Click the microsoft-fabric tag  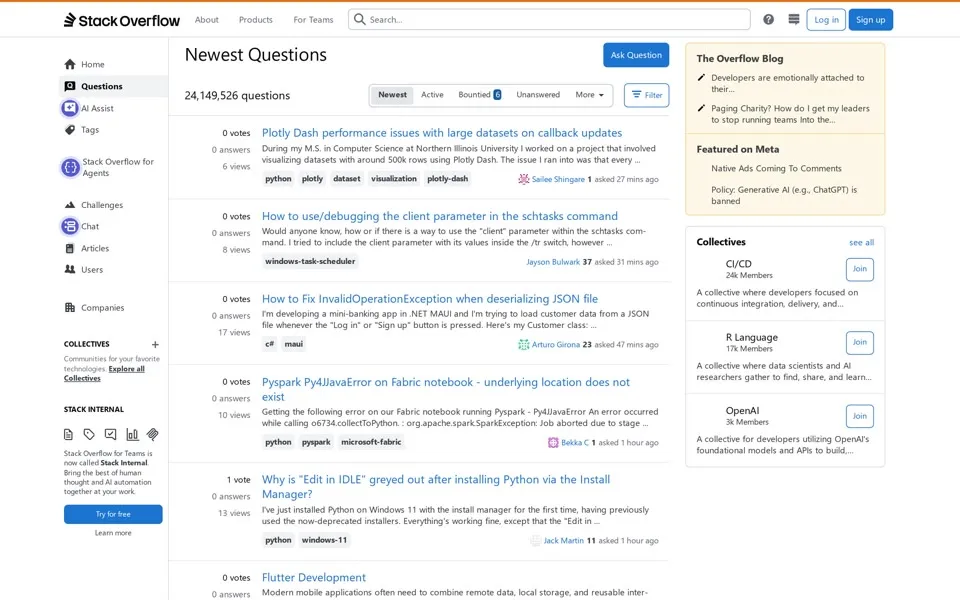[x=371, y=442]
